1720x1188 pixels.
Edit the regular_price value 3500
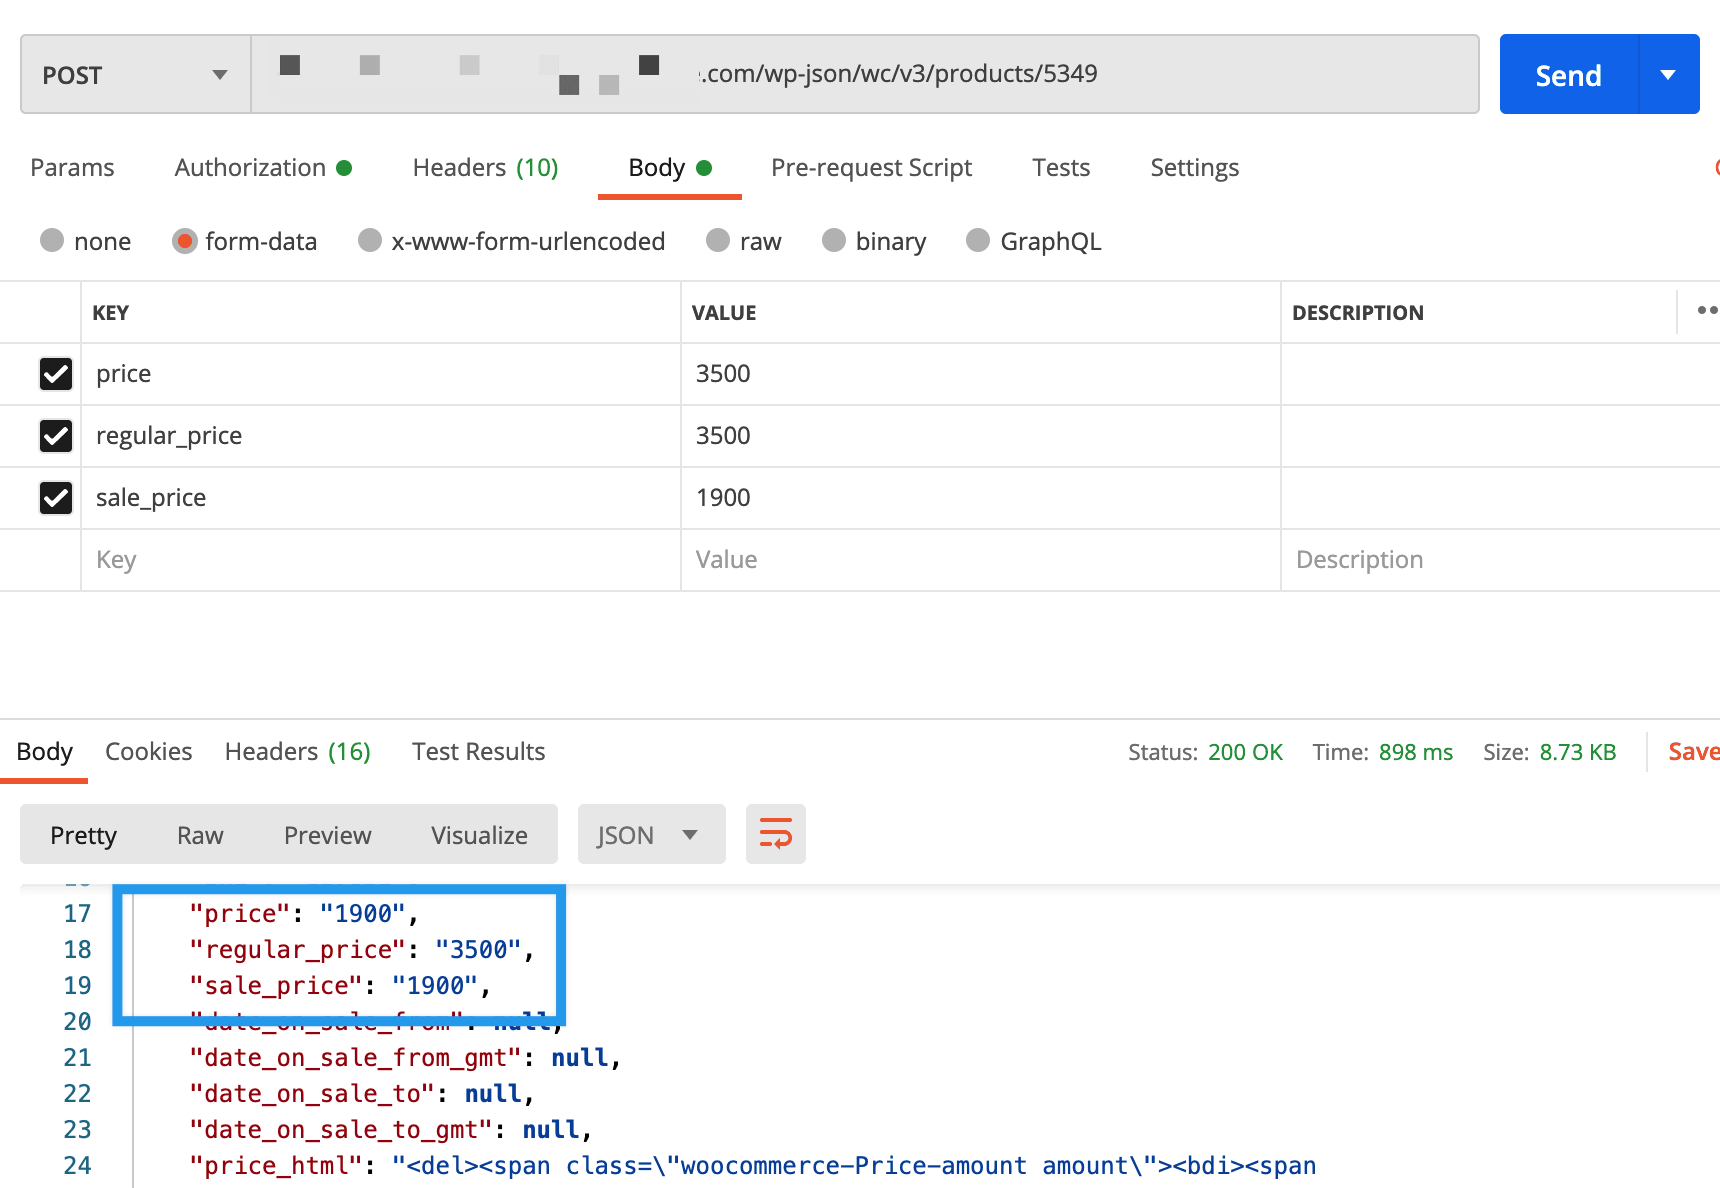[981, 436]
